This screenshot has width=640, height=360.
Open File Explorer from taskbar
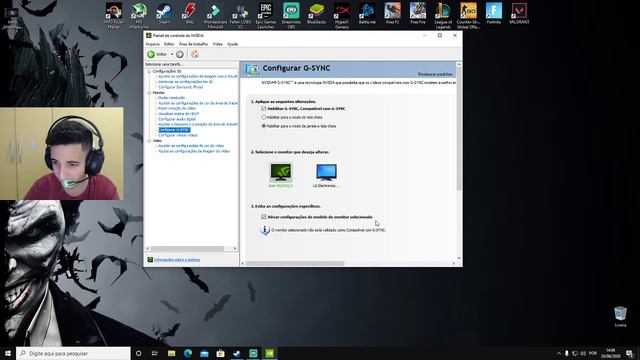pos(171,353)
